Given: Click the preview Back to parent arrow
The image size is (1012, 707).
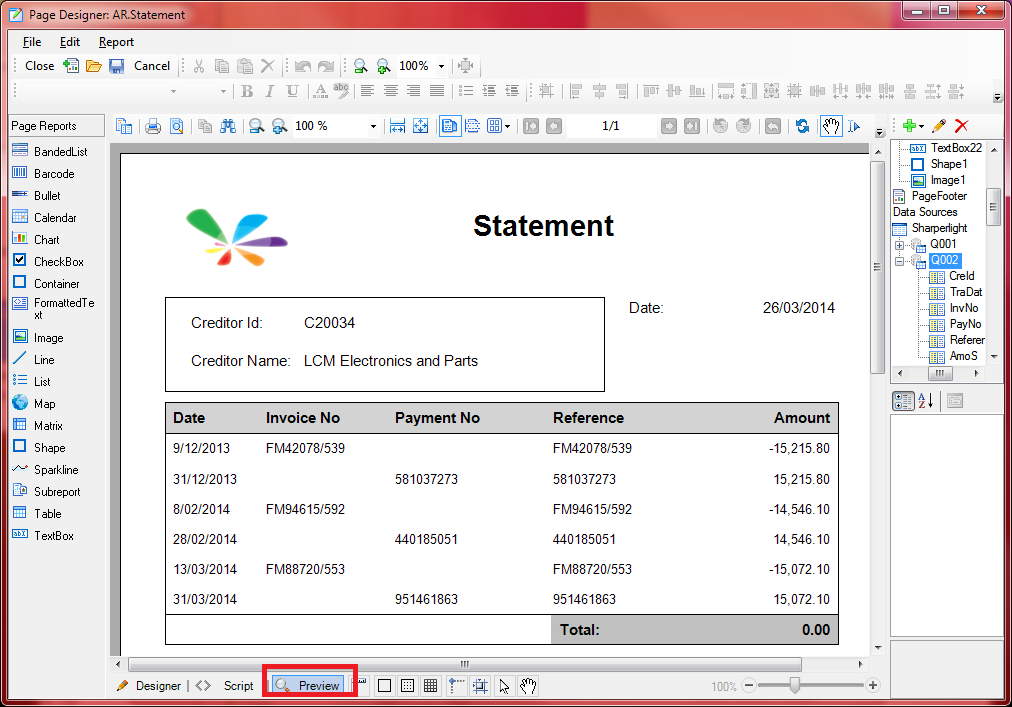Looking at the screenshot, I should 773,127.
